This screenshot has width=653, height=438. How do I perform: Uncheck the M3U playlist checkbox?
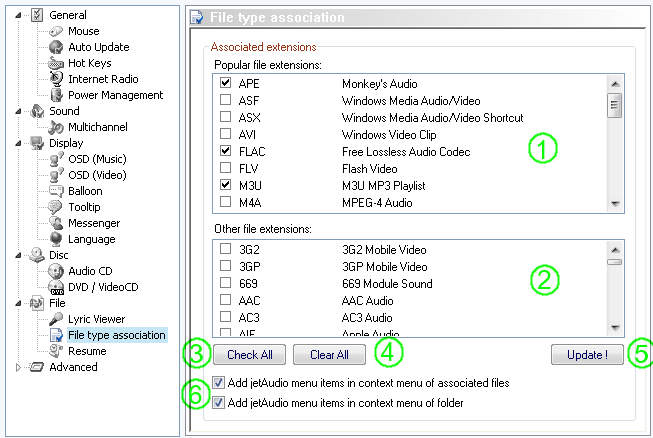pyautogui.click(x=225, y=185)
